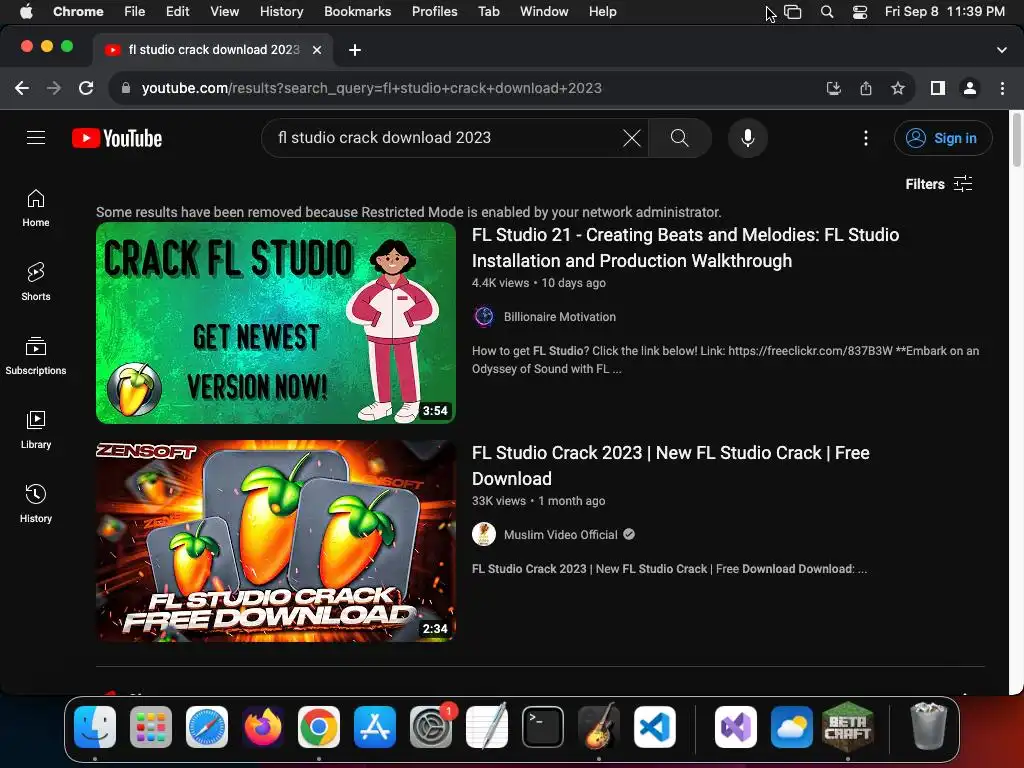Image resolution: width=1024 pixels, height=768 pixels.
Task: Open Visual Studio Code from the dock
Action: tap(655, 727)
